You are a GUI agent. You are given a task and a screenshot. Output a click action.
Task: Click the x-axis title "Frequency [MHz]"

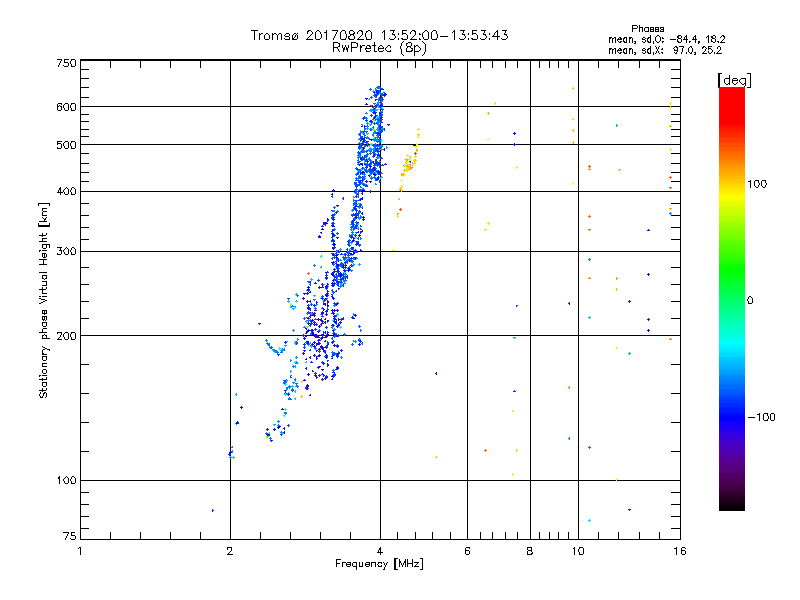tap(379, 564)
